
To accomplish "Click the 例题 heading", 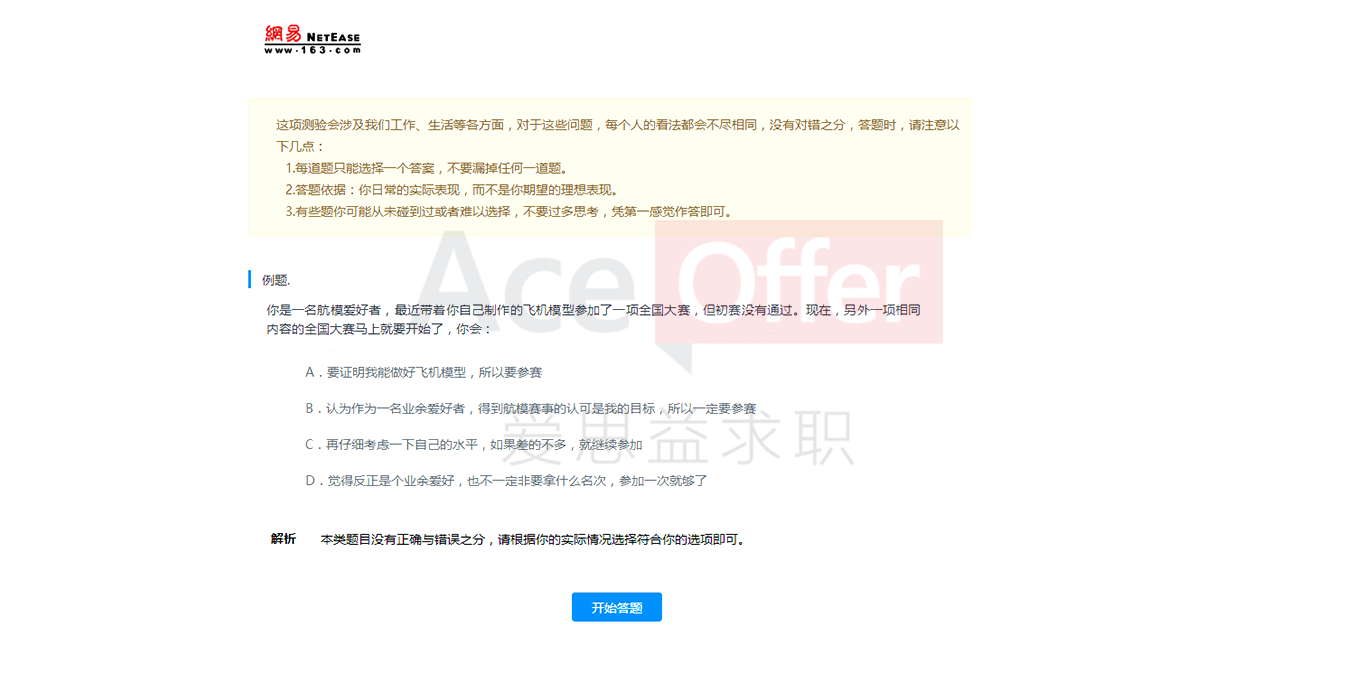I will (276, 280).
